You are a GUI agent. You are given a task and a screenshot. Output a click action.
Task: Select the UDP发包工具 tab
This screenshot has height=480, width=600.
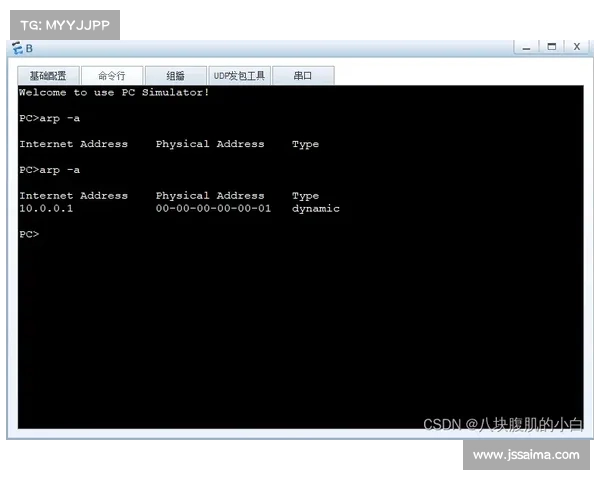(239, 75)
